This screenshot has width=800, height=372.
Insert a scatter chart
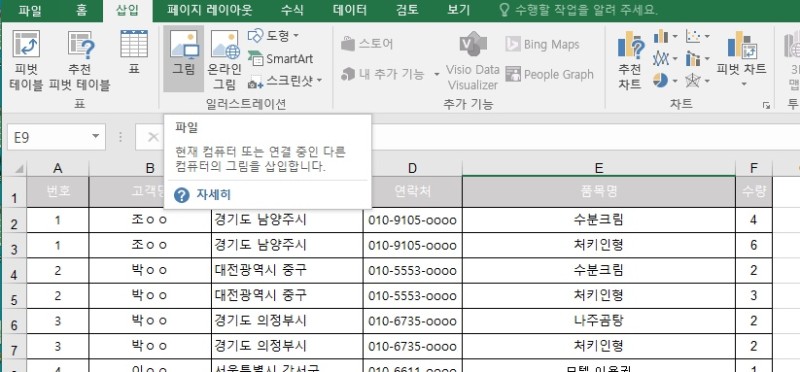(698, 36)
